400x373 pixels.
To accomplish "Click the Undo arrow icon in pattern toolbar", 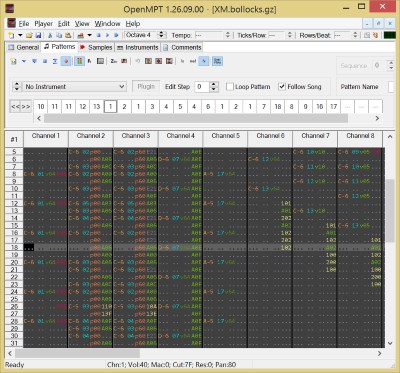I will tap(137, 61).
